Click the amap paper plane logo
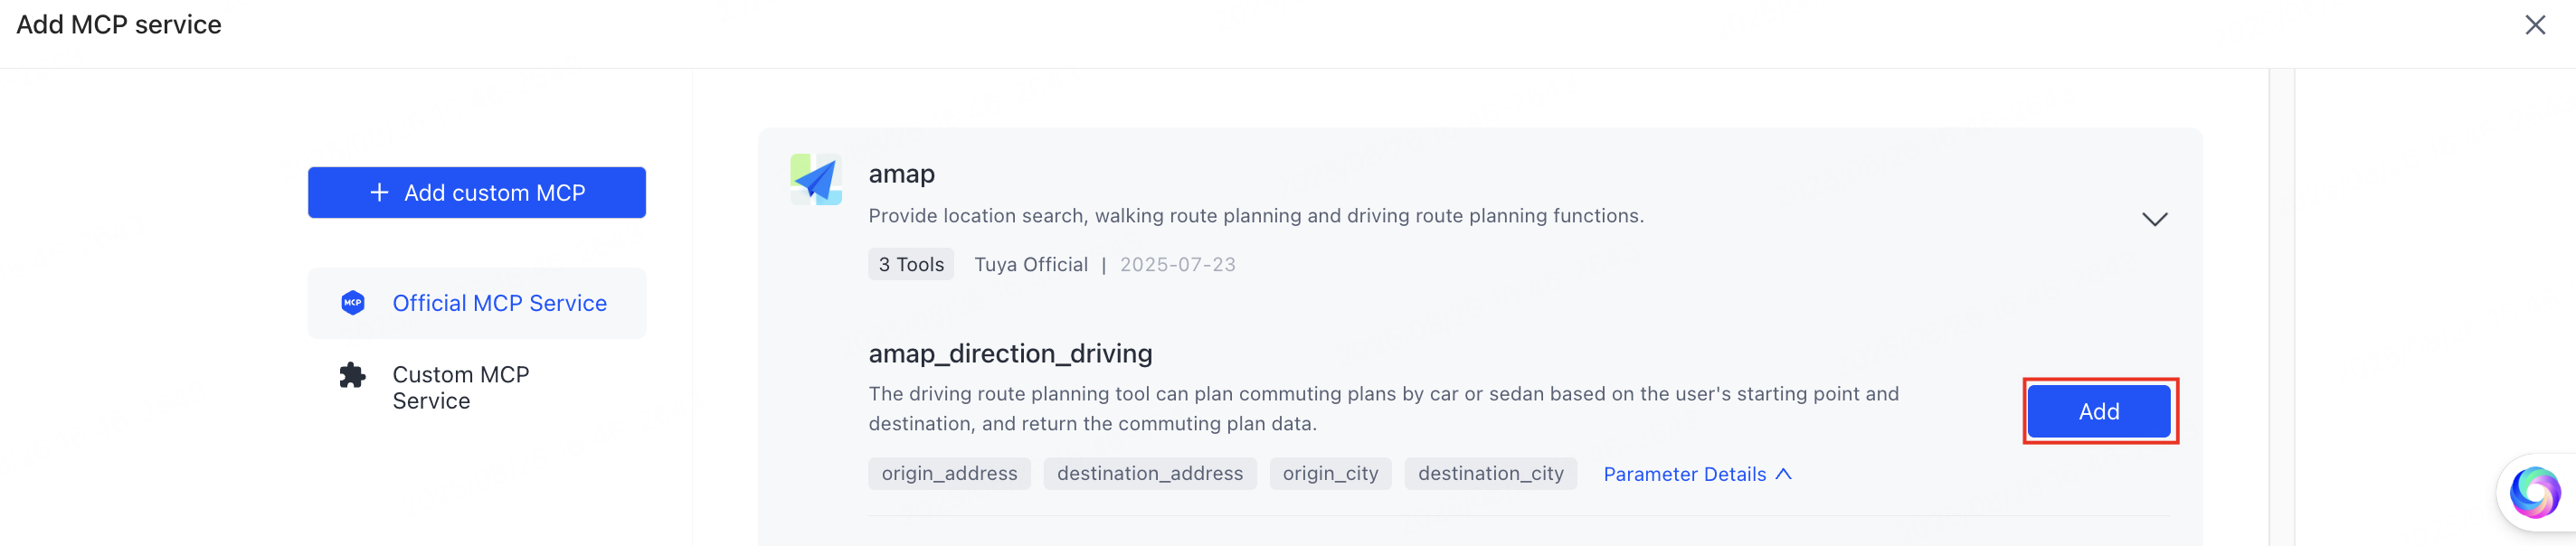2576x546 pixels. point(816,180)
